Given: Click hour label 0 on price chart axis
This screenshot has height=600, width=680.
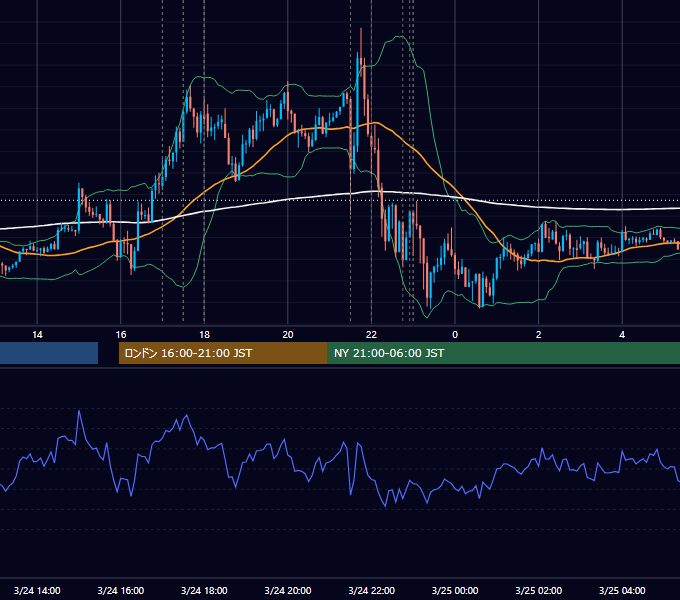Looking at the screenshot, I should click(x=455, y=335).
